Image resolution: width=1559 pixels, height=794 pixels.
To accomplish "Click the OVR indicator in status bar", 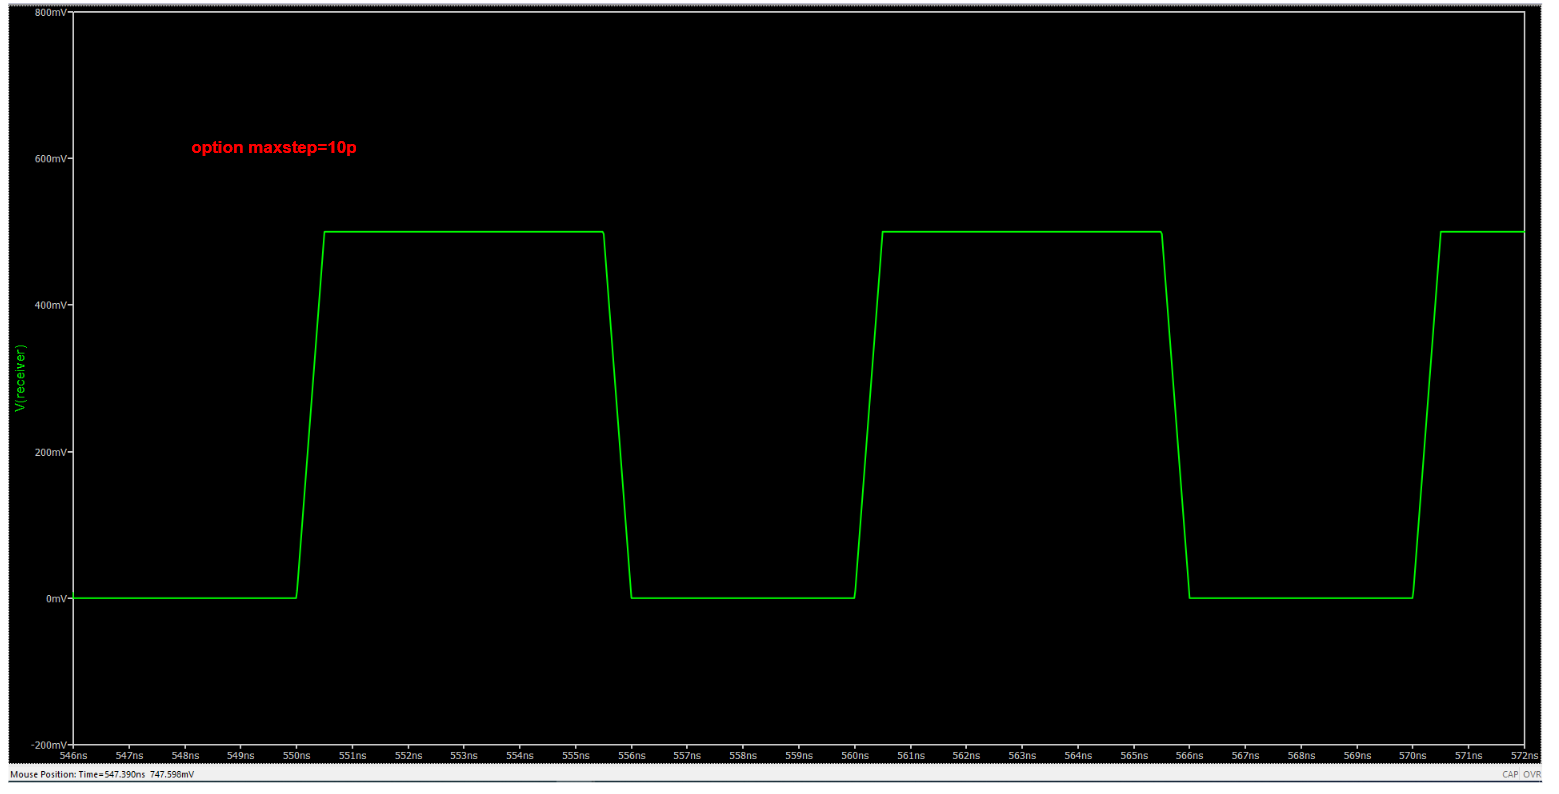I will (x=1531, y=774).
